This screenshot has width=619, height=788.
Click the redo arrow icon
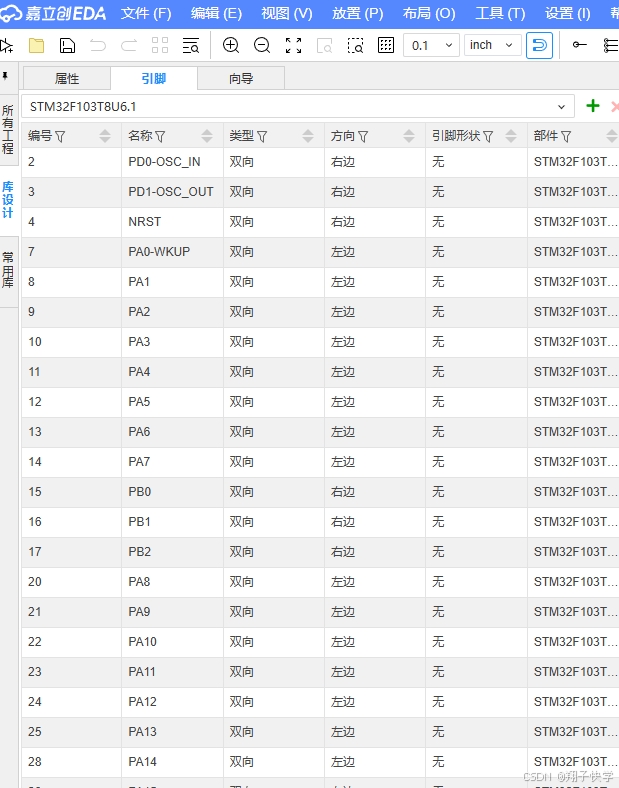point(129,46)
